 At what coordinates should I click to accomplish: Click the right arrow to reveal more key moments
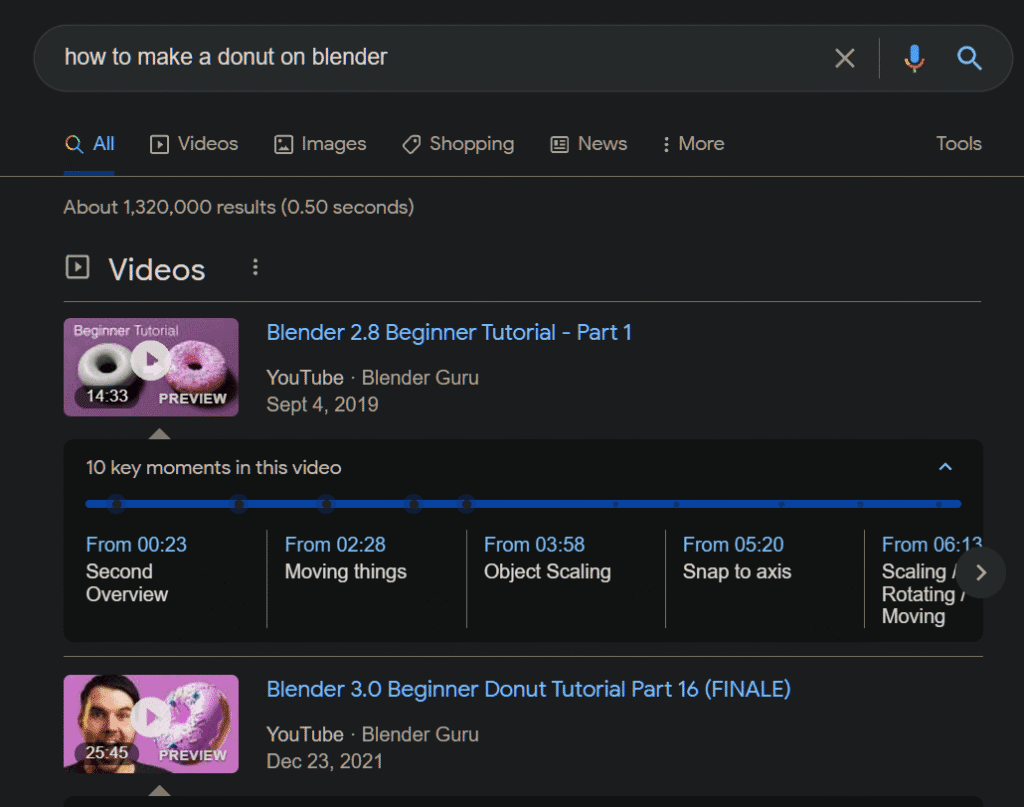981,572
